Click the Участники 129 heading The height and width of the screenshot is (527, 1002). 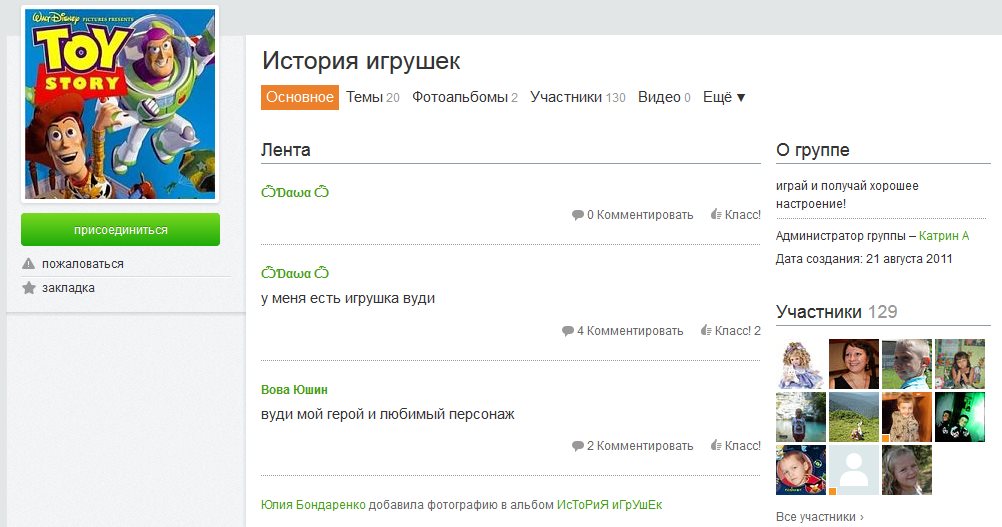coord(836,312)
